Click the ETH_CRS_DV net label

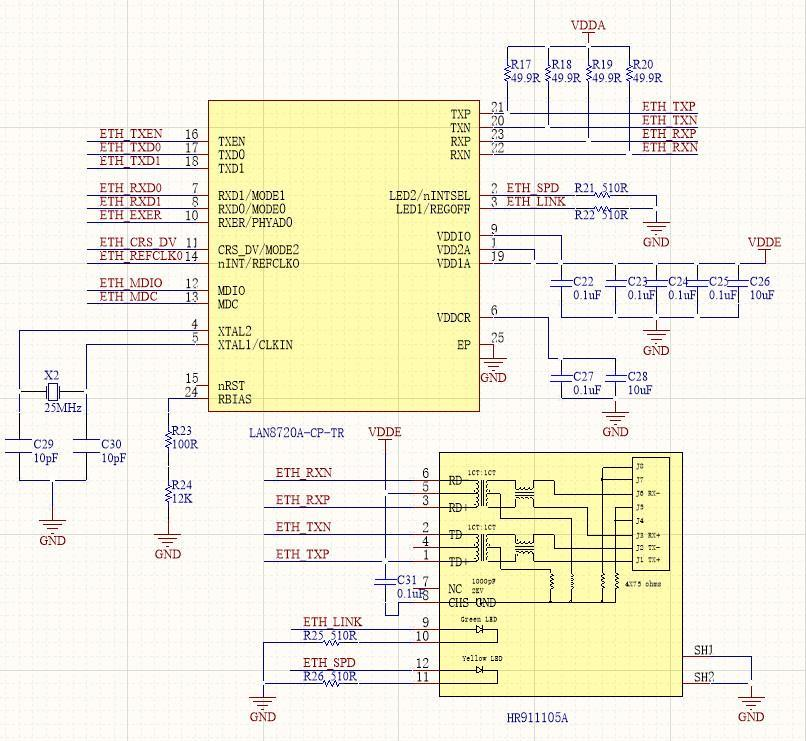(138, 242)
